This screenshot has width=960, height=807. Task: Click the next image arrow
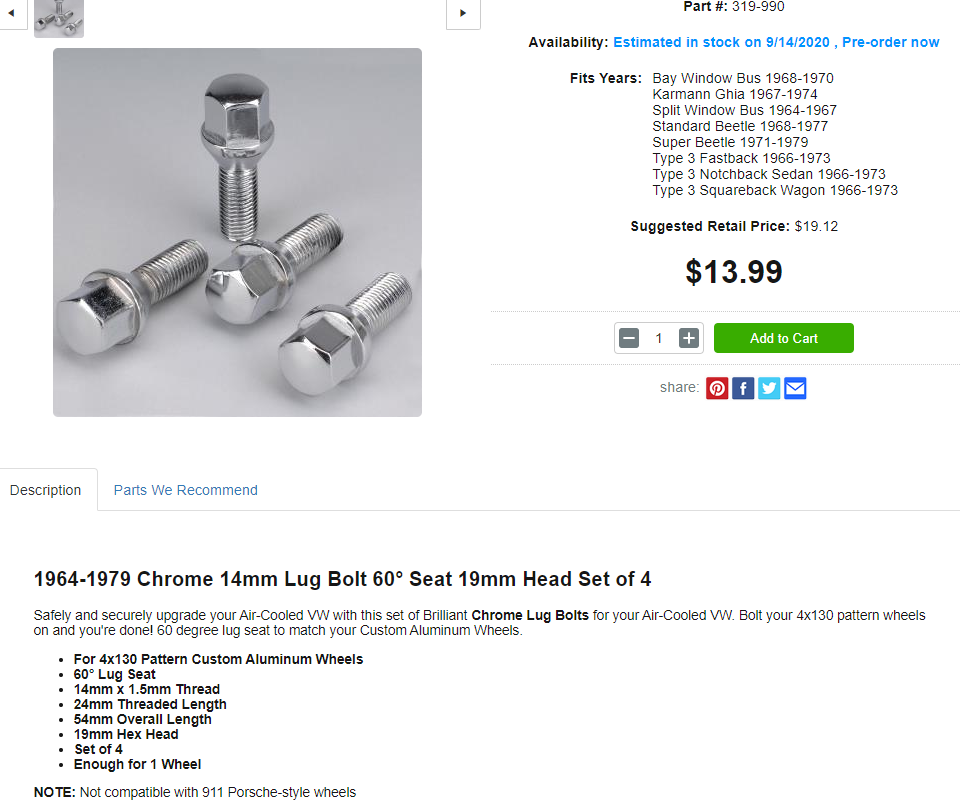point(463,13)
